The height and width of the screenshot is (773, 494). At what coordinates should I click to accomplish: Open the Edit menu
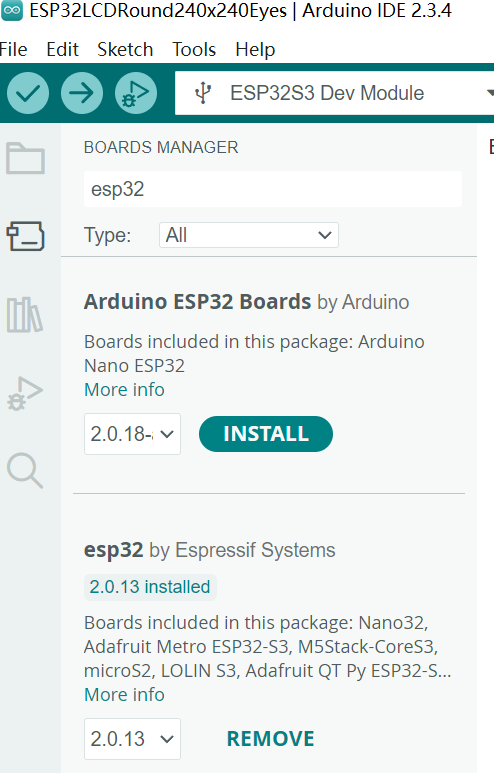[x=63, y=50]
